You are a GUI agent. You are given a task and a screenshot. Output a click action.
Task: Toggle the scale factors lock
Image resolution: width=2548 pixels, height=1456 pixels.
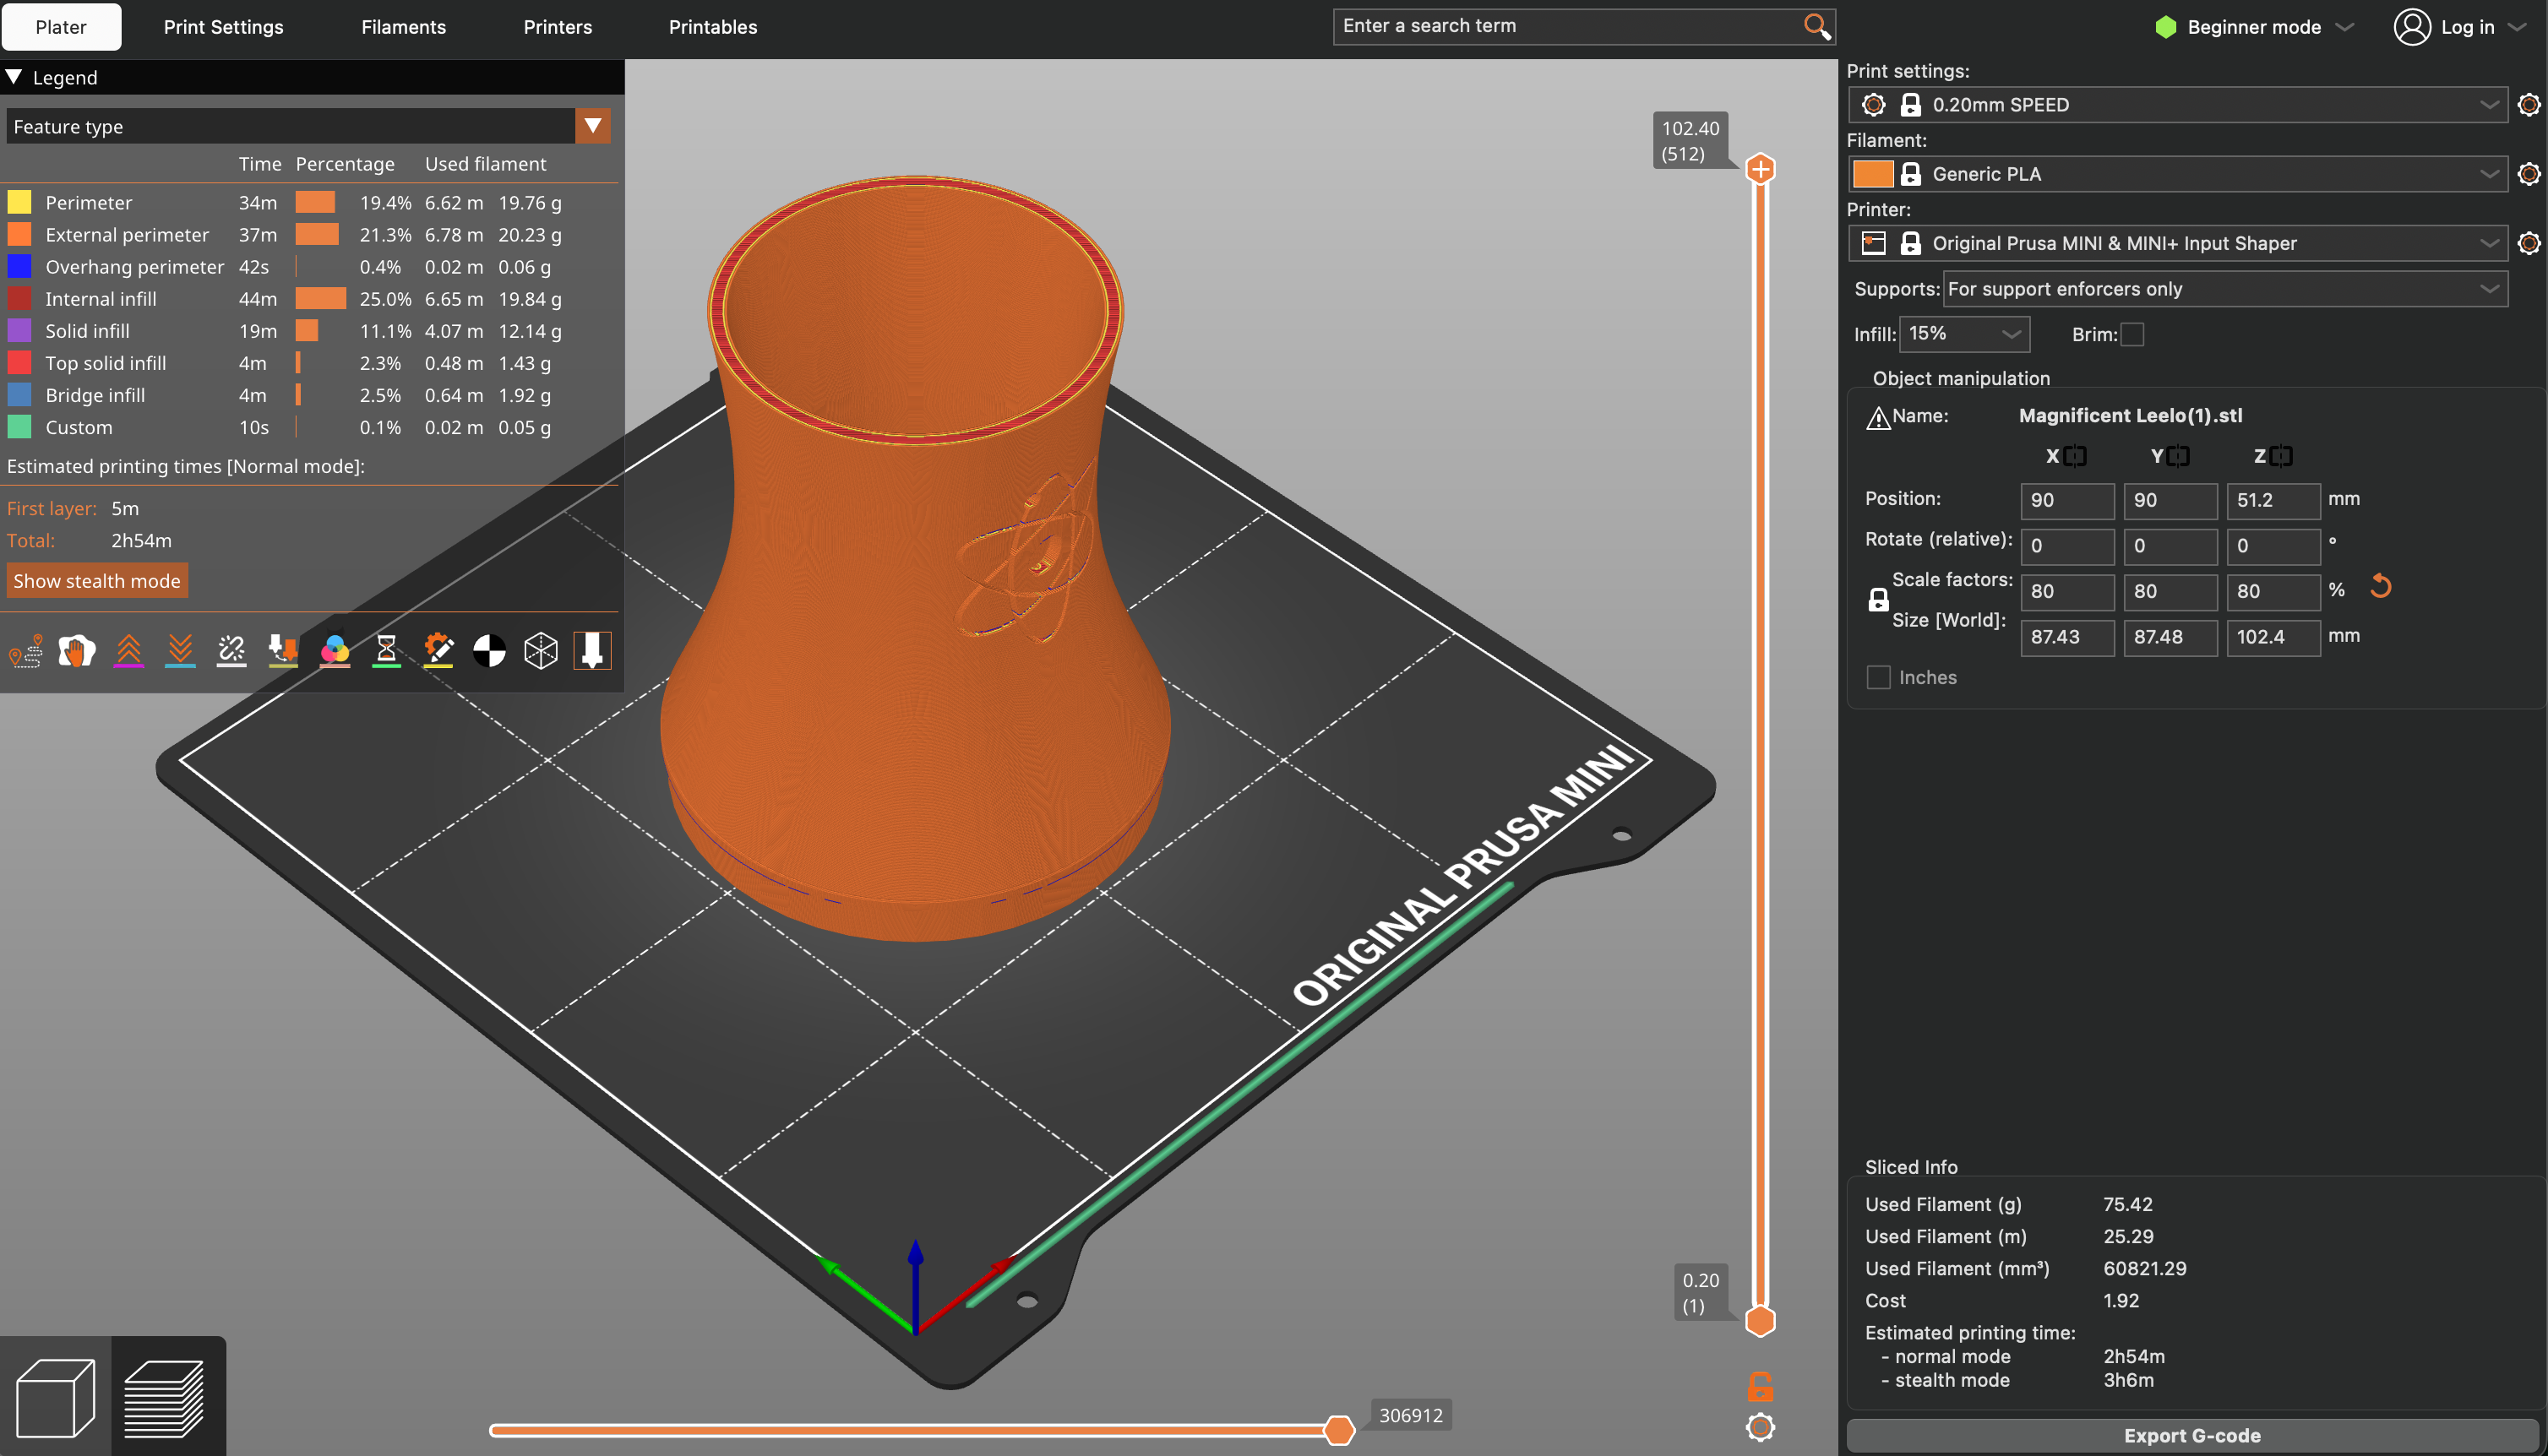[1878, 600]
